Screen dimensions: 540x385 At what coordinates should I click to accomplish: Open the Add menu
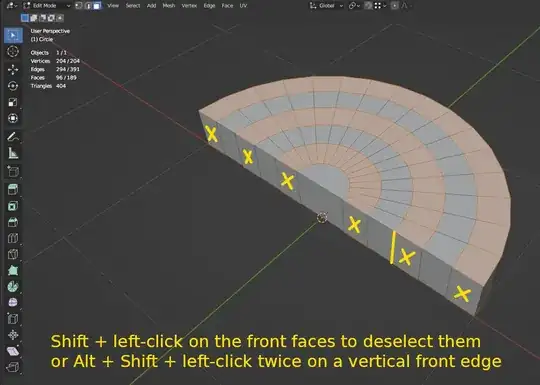tap(152, 6)
